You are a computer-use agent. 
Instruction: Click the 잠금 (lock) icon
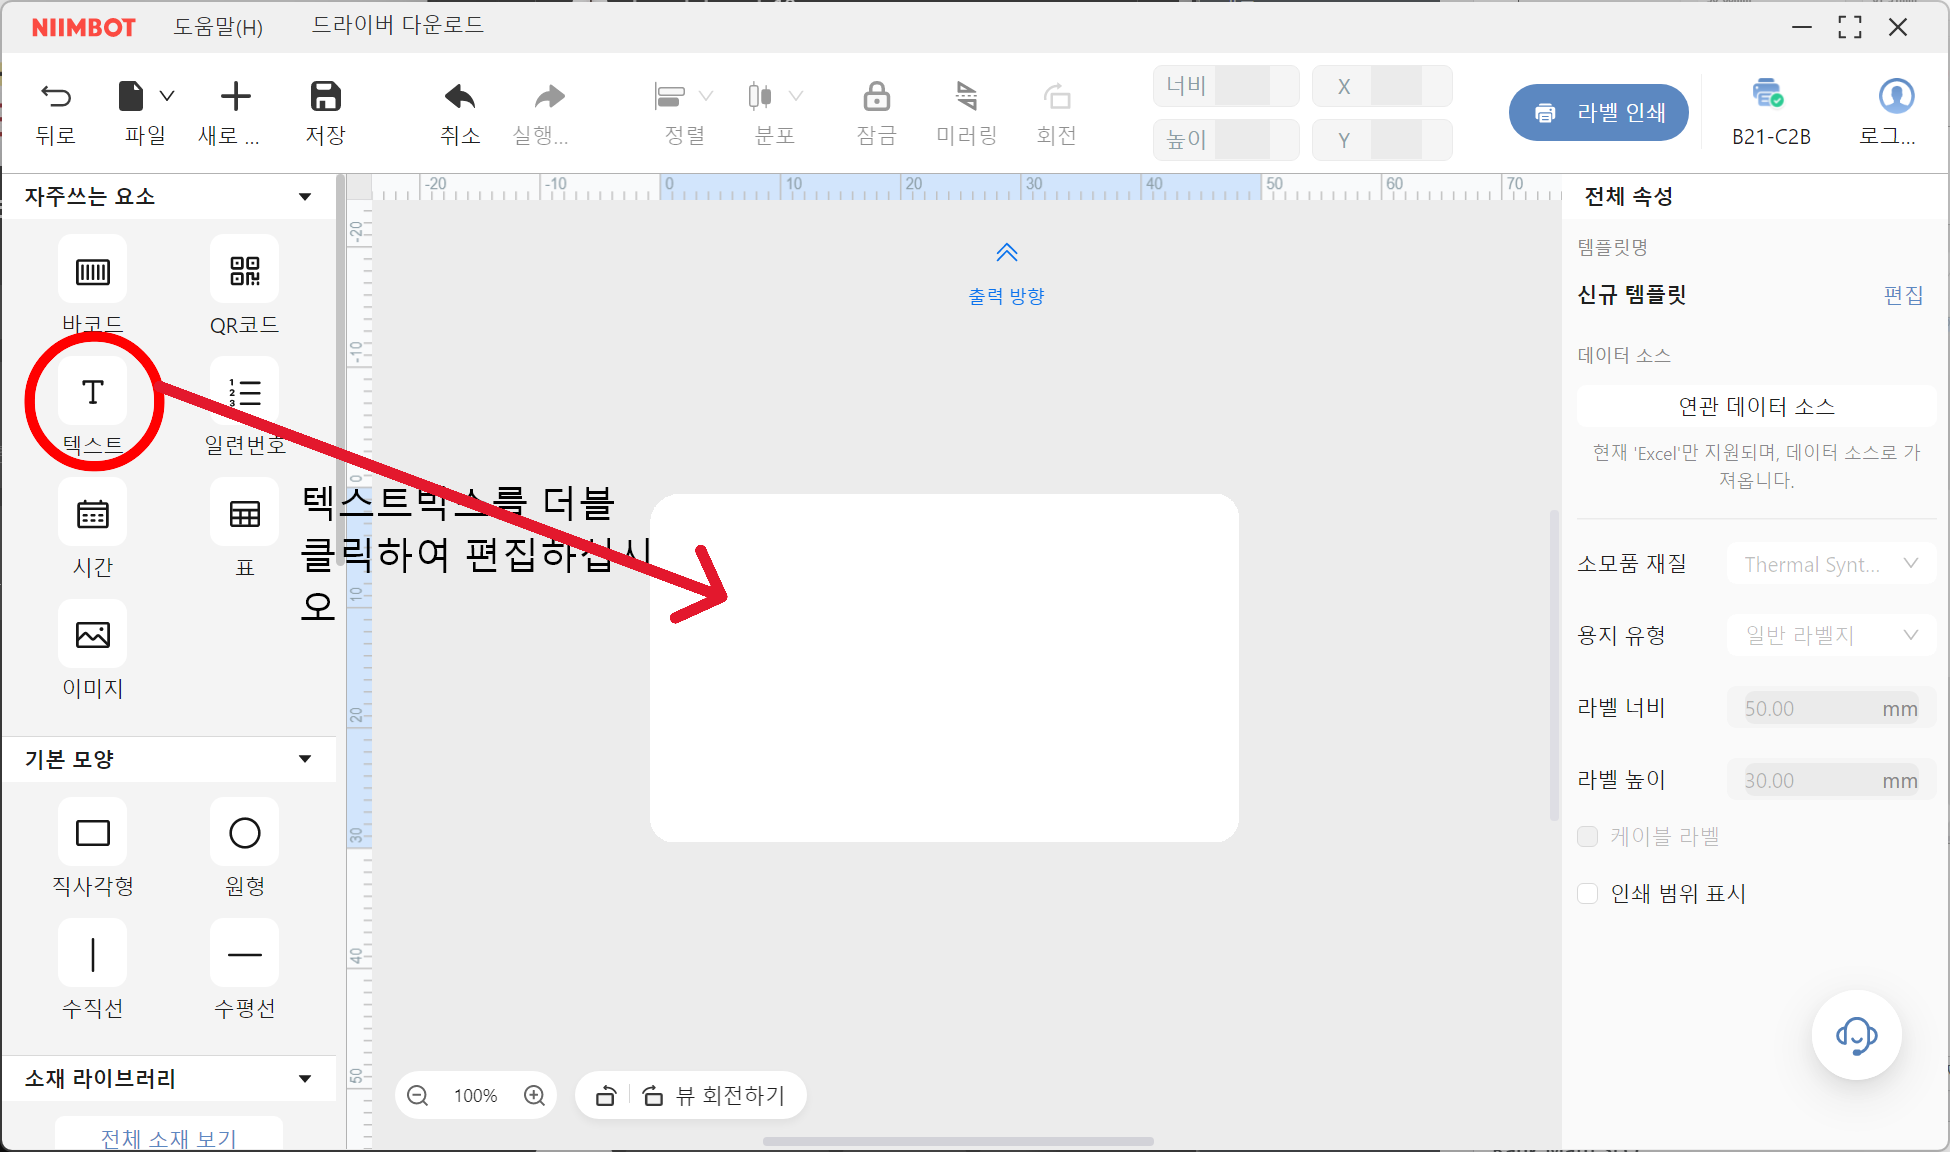click(x=877, y=97)
